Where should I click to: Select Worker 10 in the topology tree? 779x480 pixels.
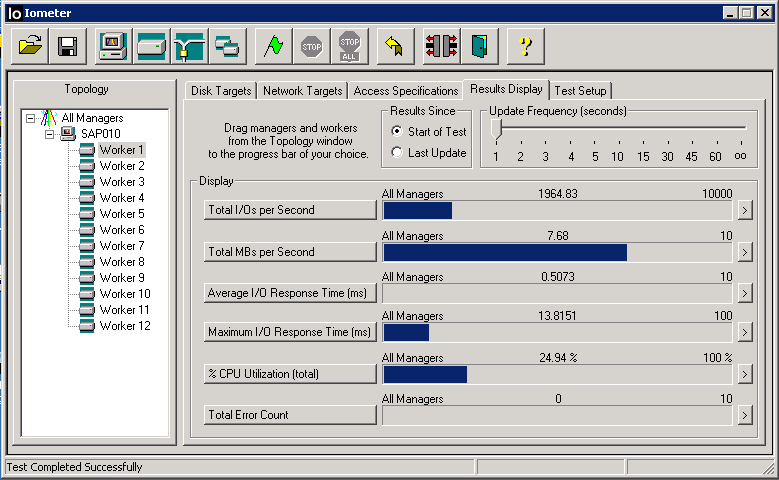click(125, 294)
